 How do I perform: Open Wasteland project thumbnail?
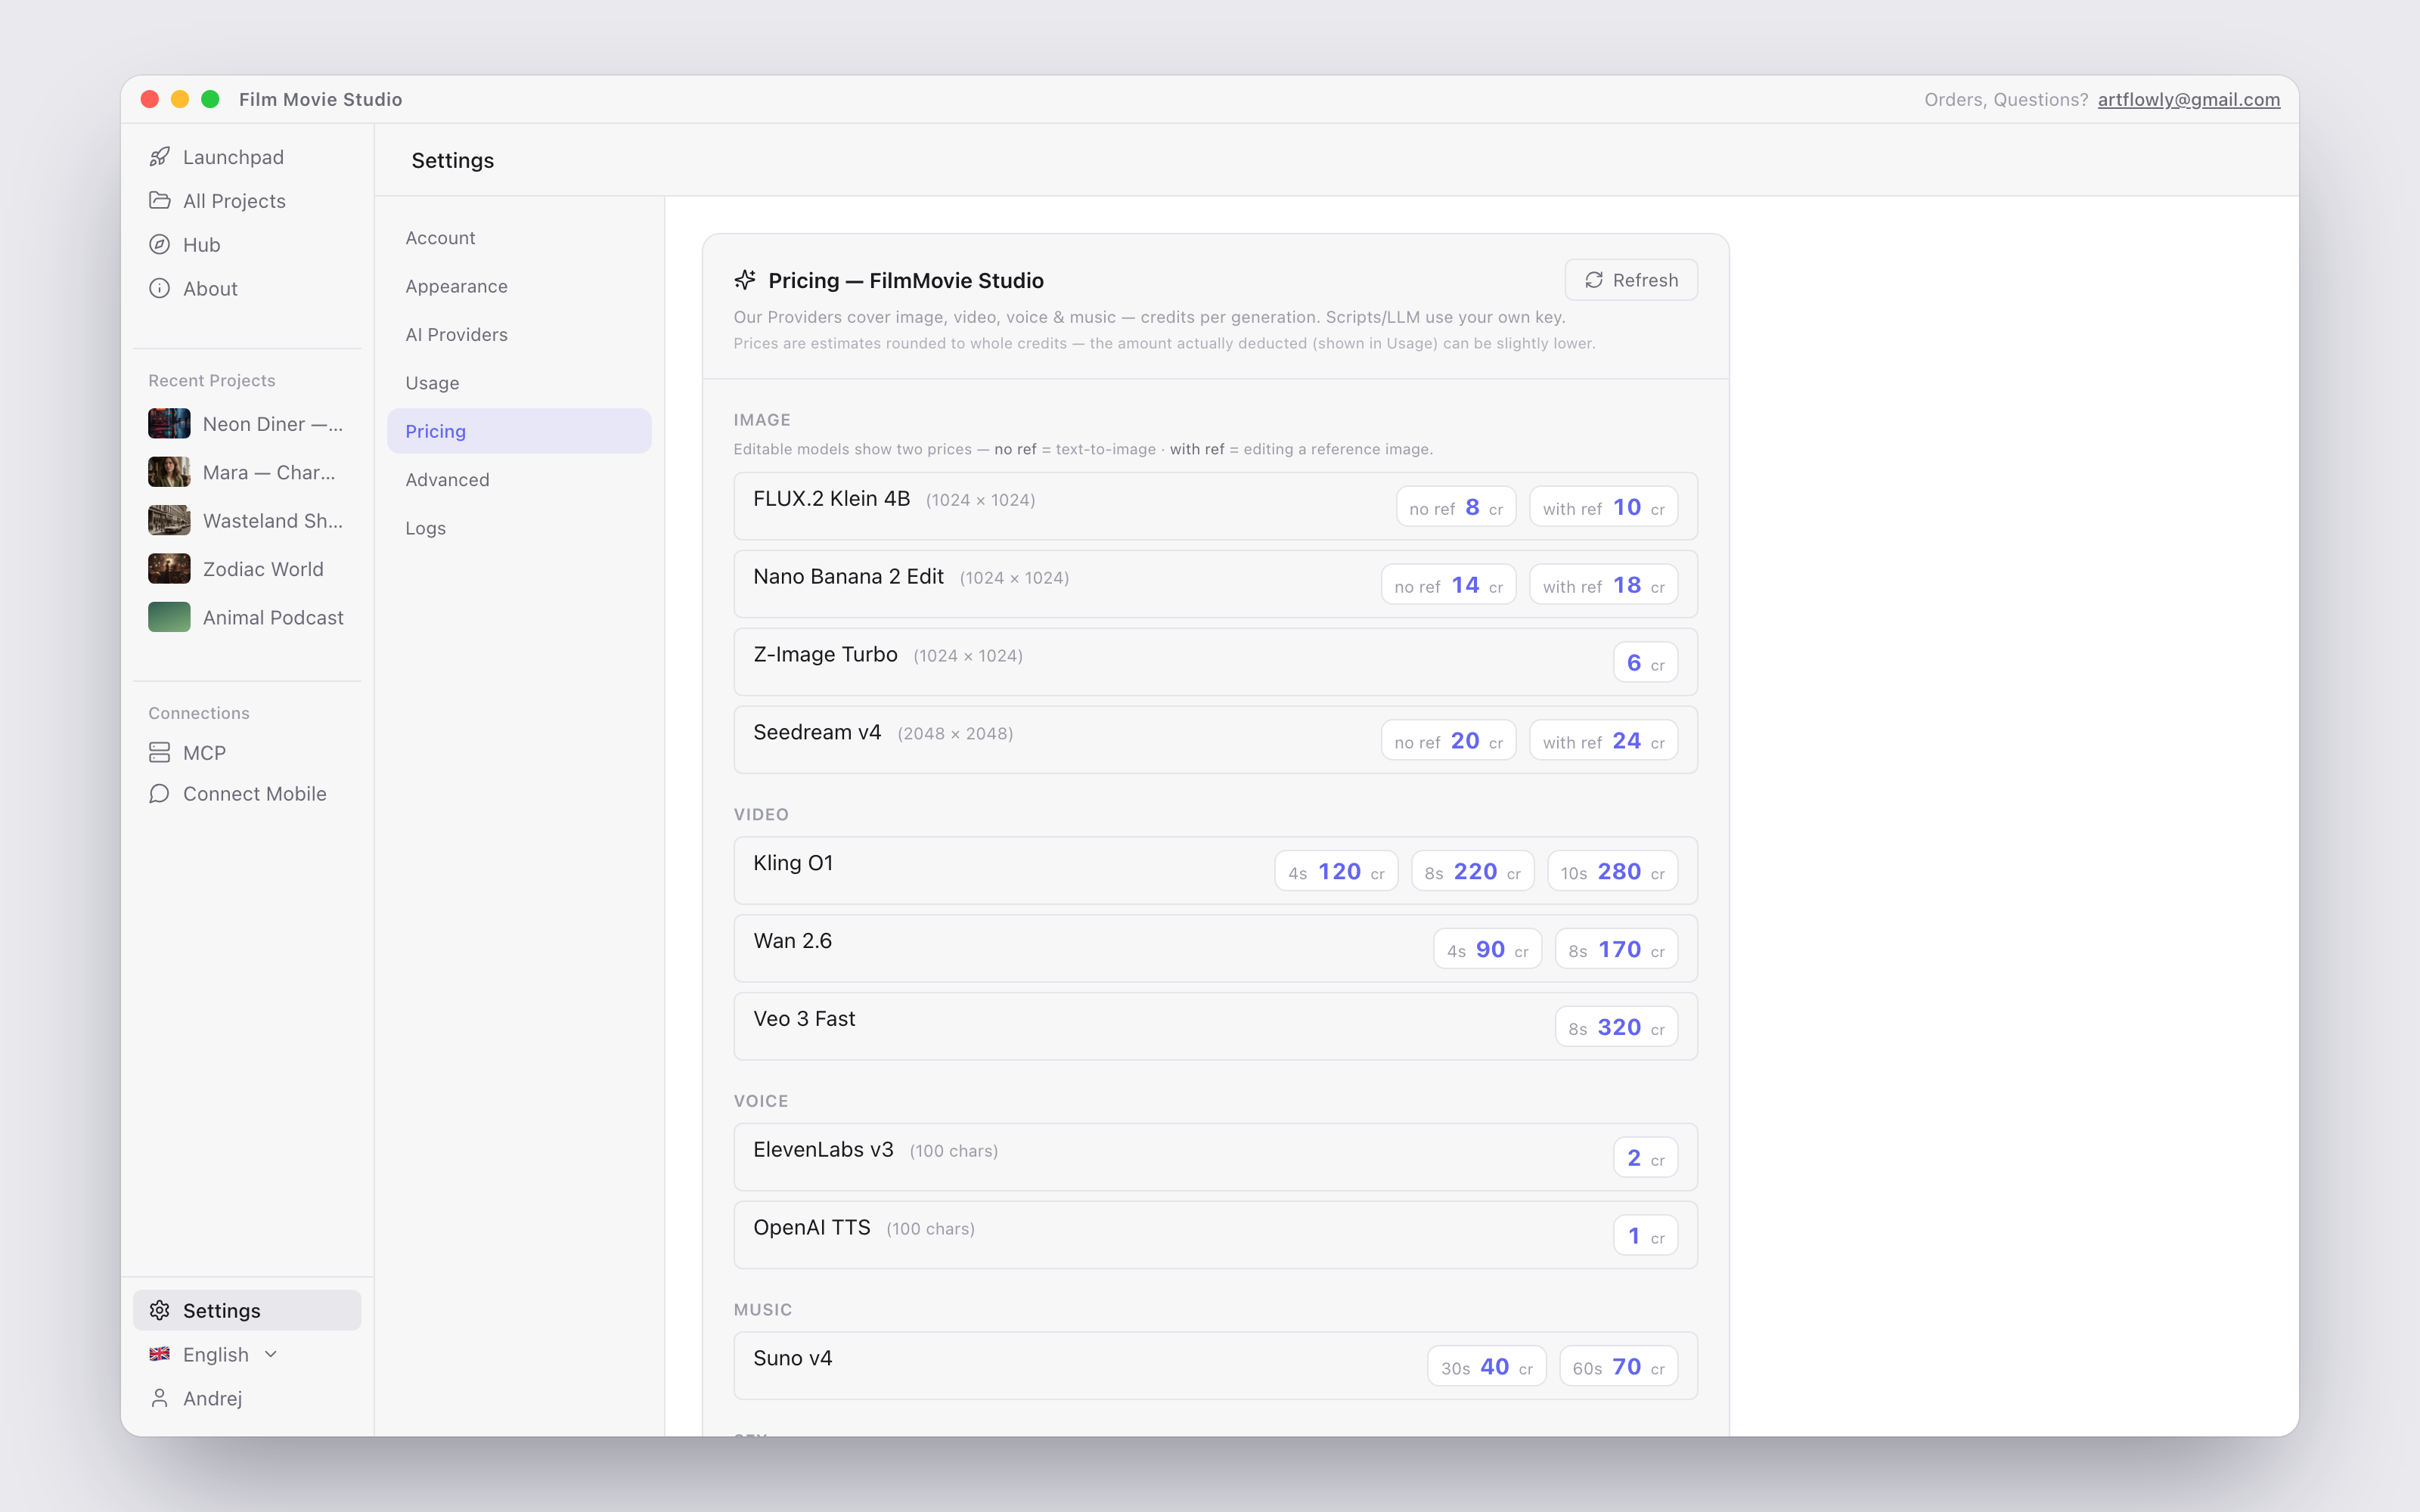pyautogui.click(x=169, y=521)
